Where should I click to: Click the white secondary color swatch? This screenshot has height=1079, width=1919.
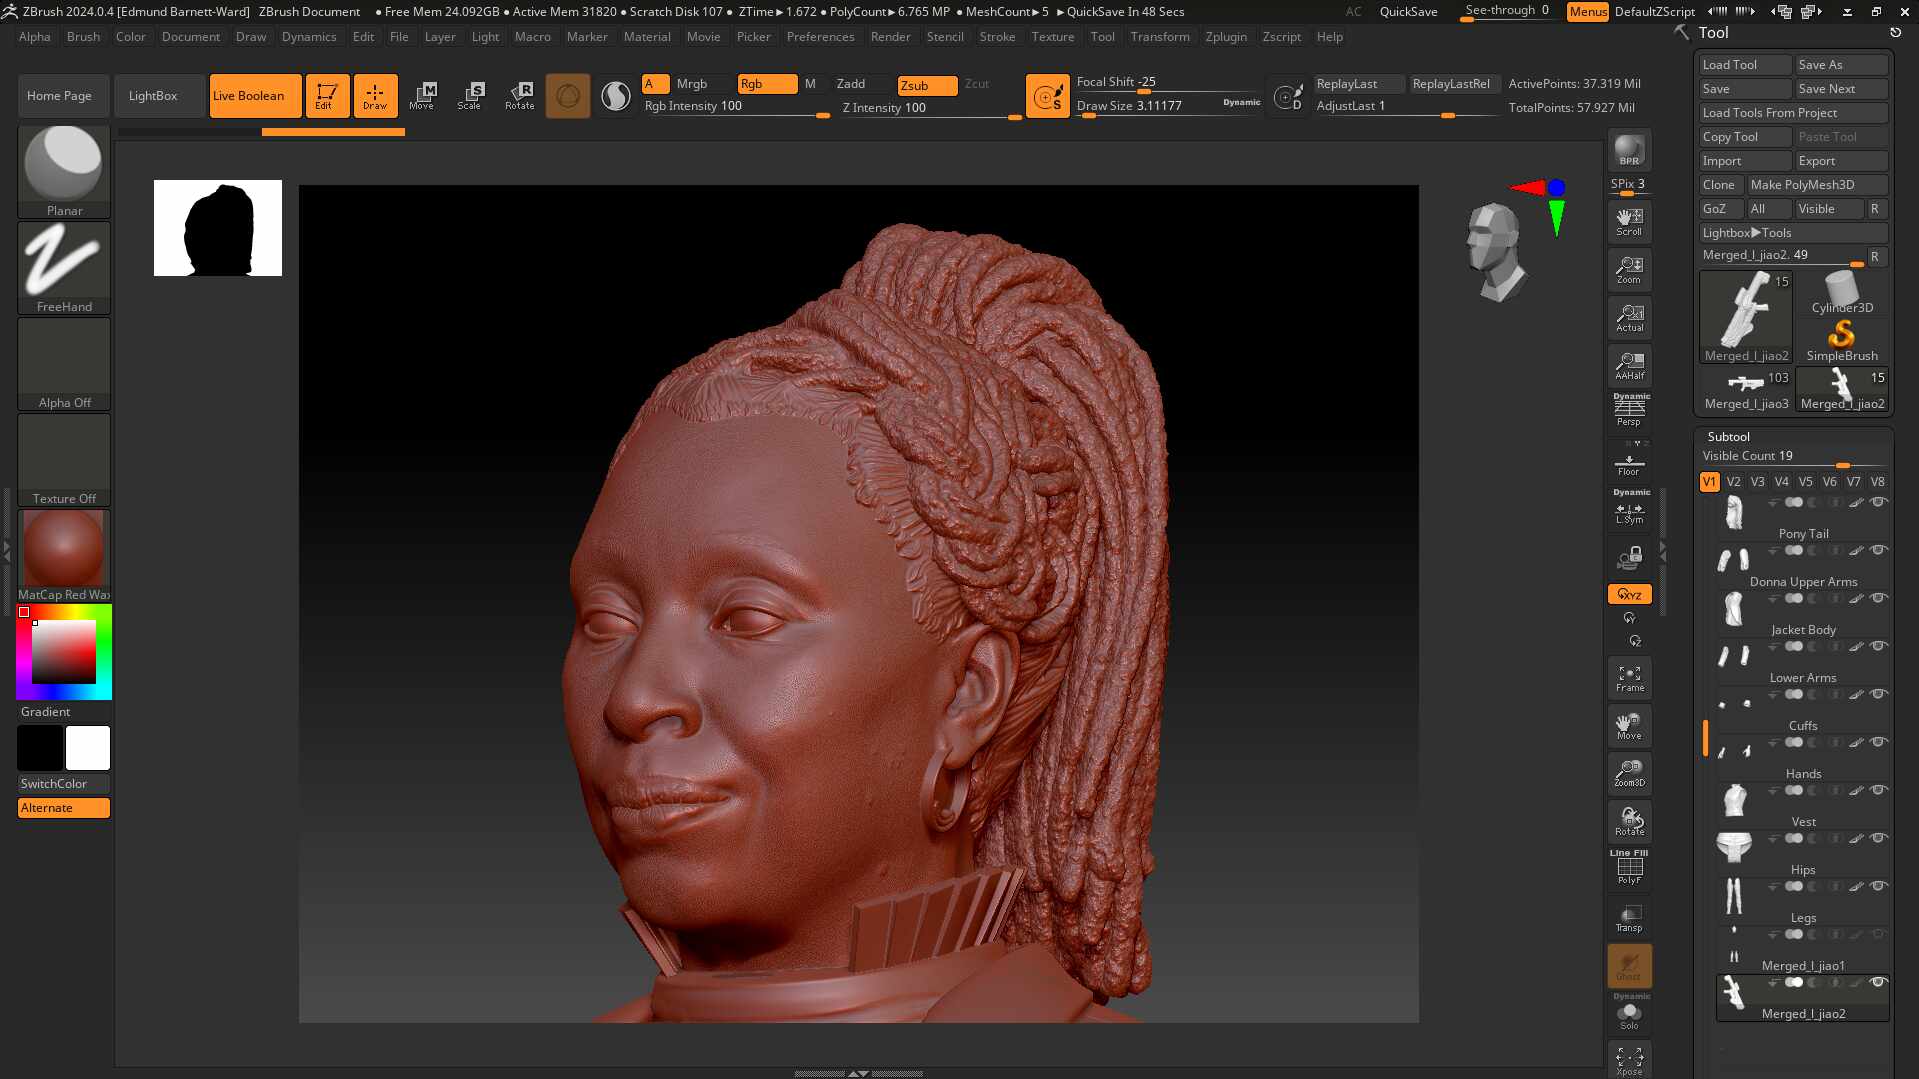tap(88, 748)
